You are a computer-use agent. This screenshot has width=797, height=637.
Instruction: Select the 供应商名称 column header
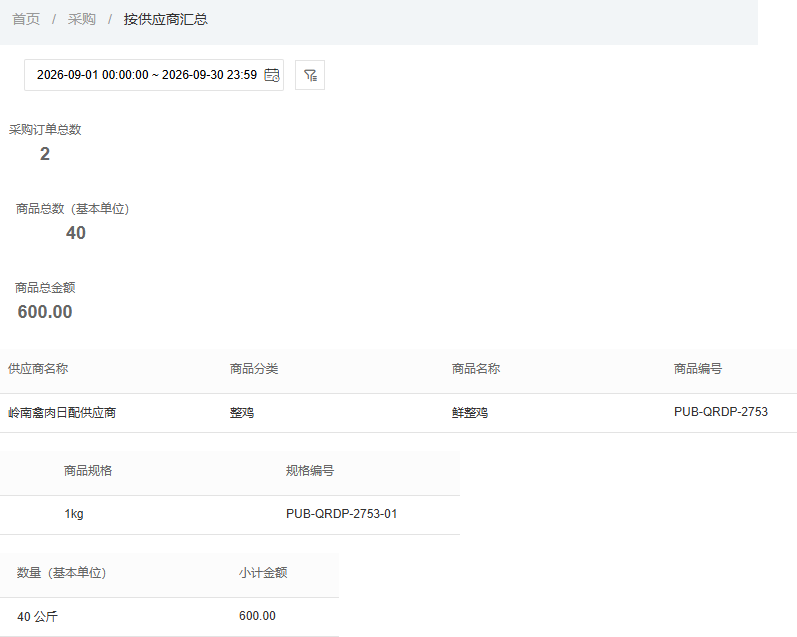pyautogui.click(x=38, y=369)
